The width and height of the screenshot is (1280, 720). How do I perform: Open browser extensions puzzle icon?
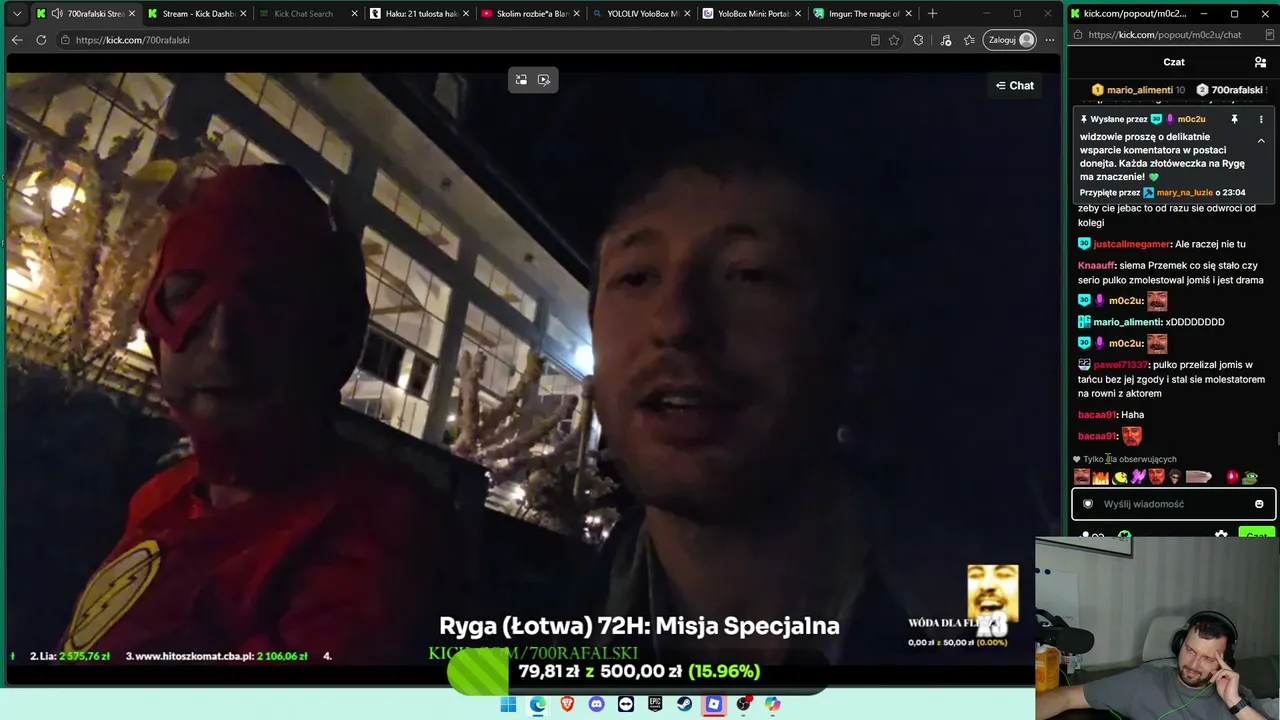(918, 40)
